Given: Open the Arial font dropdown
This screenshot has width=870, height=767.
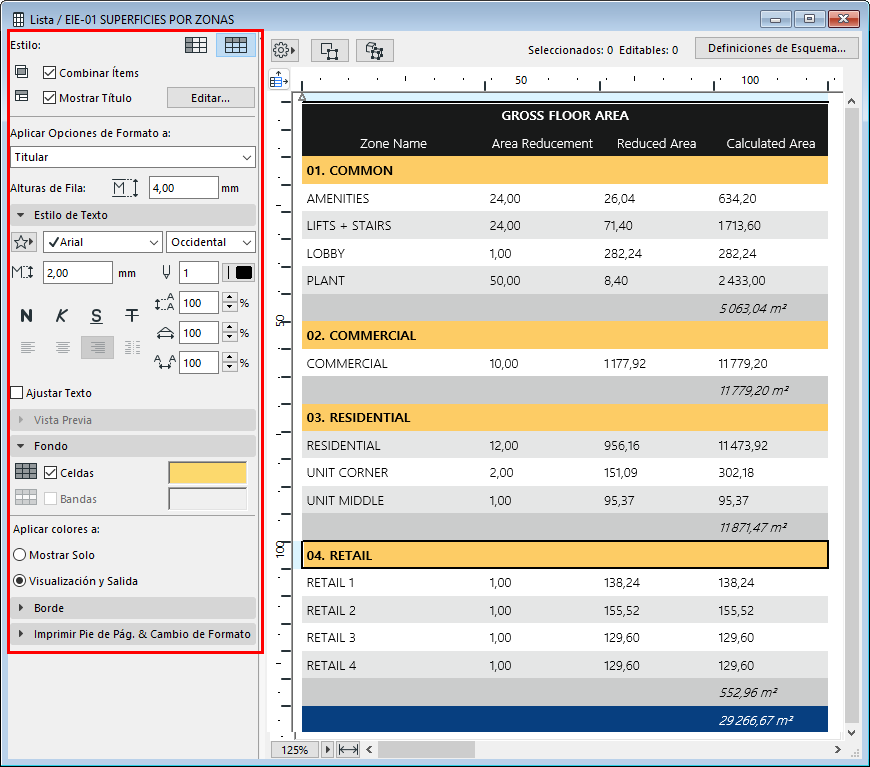Looking at the screenshot, I should 102,242.
